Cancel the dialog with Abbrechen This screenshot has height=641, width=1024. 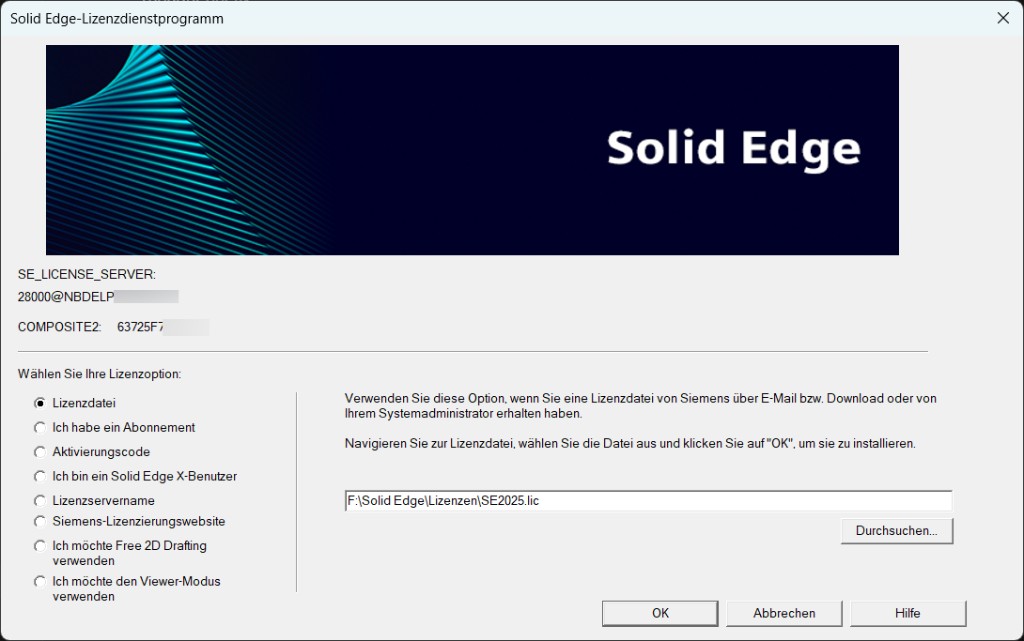coord(784,614)
